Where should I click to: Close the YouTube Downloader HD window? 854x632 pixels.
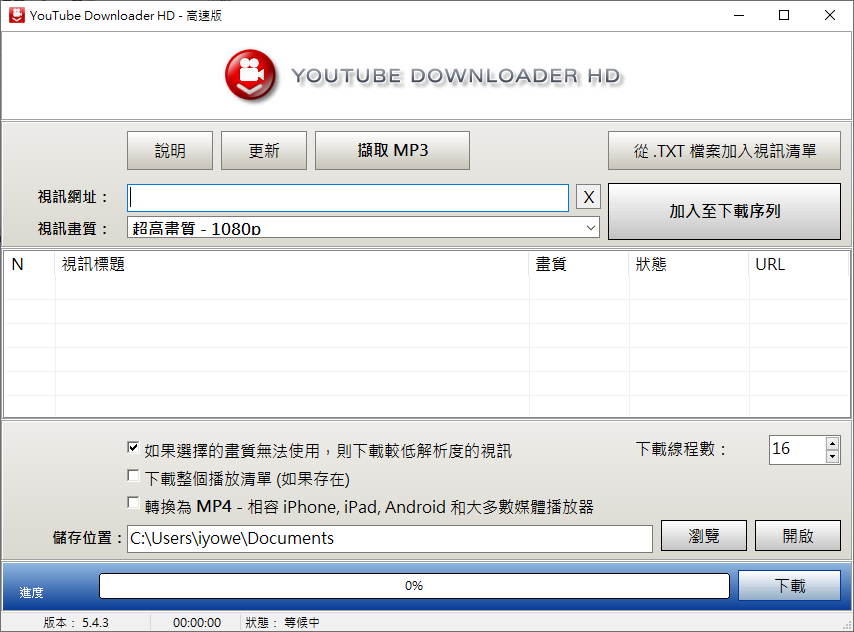[829, 15]
